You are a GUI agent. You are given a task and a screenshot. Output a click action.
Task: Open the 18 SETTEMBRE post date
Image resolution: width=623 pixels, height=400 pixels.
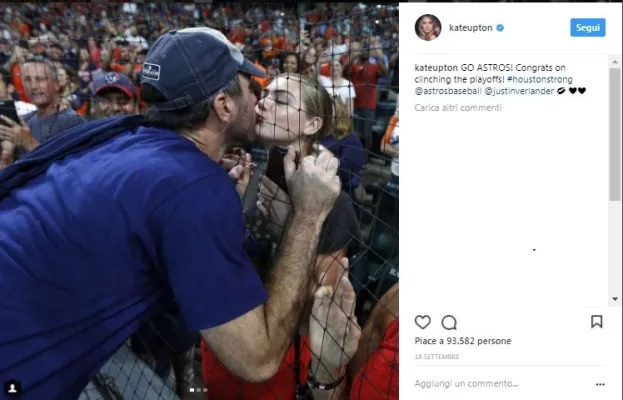pyautogui.click(x=437, y=357)
